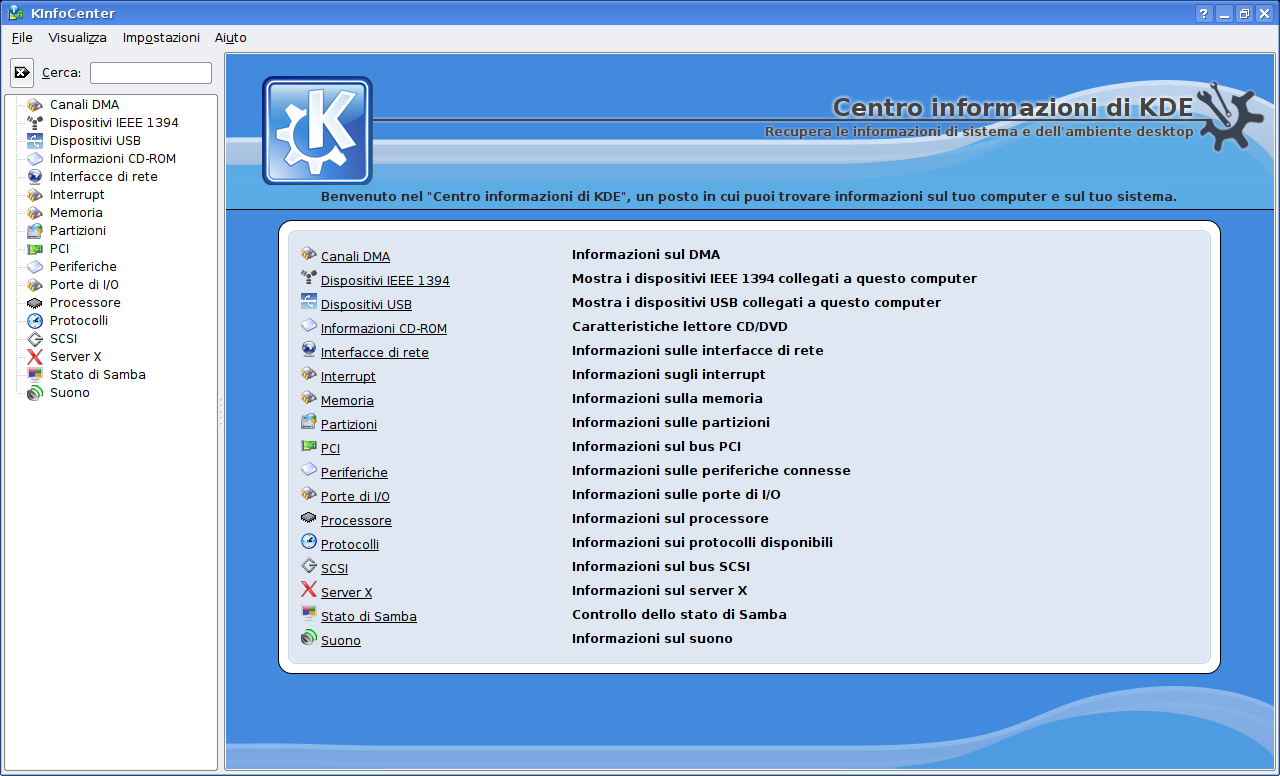This screenshot has height=776, width=1280.
Task: Click the PCI card icon in sidebar
Action: (35, 249)
